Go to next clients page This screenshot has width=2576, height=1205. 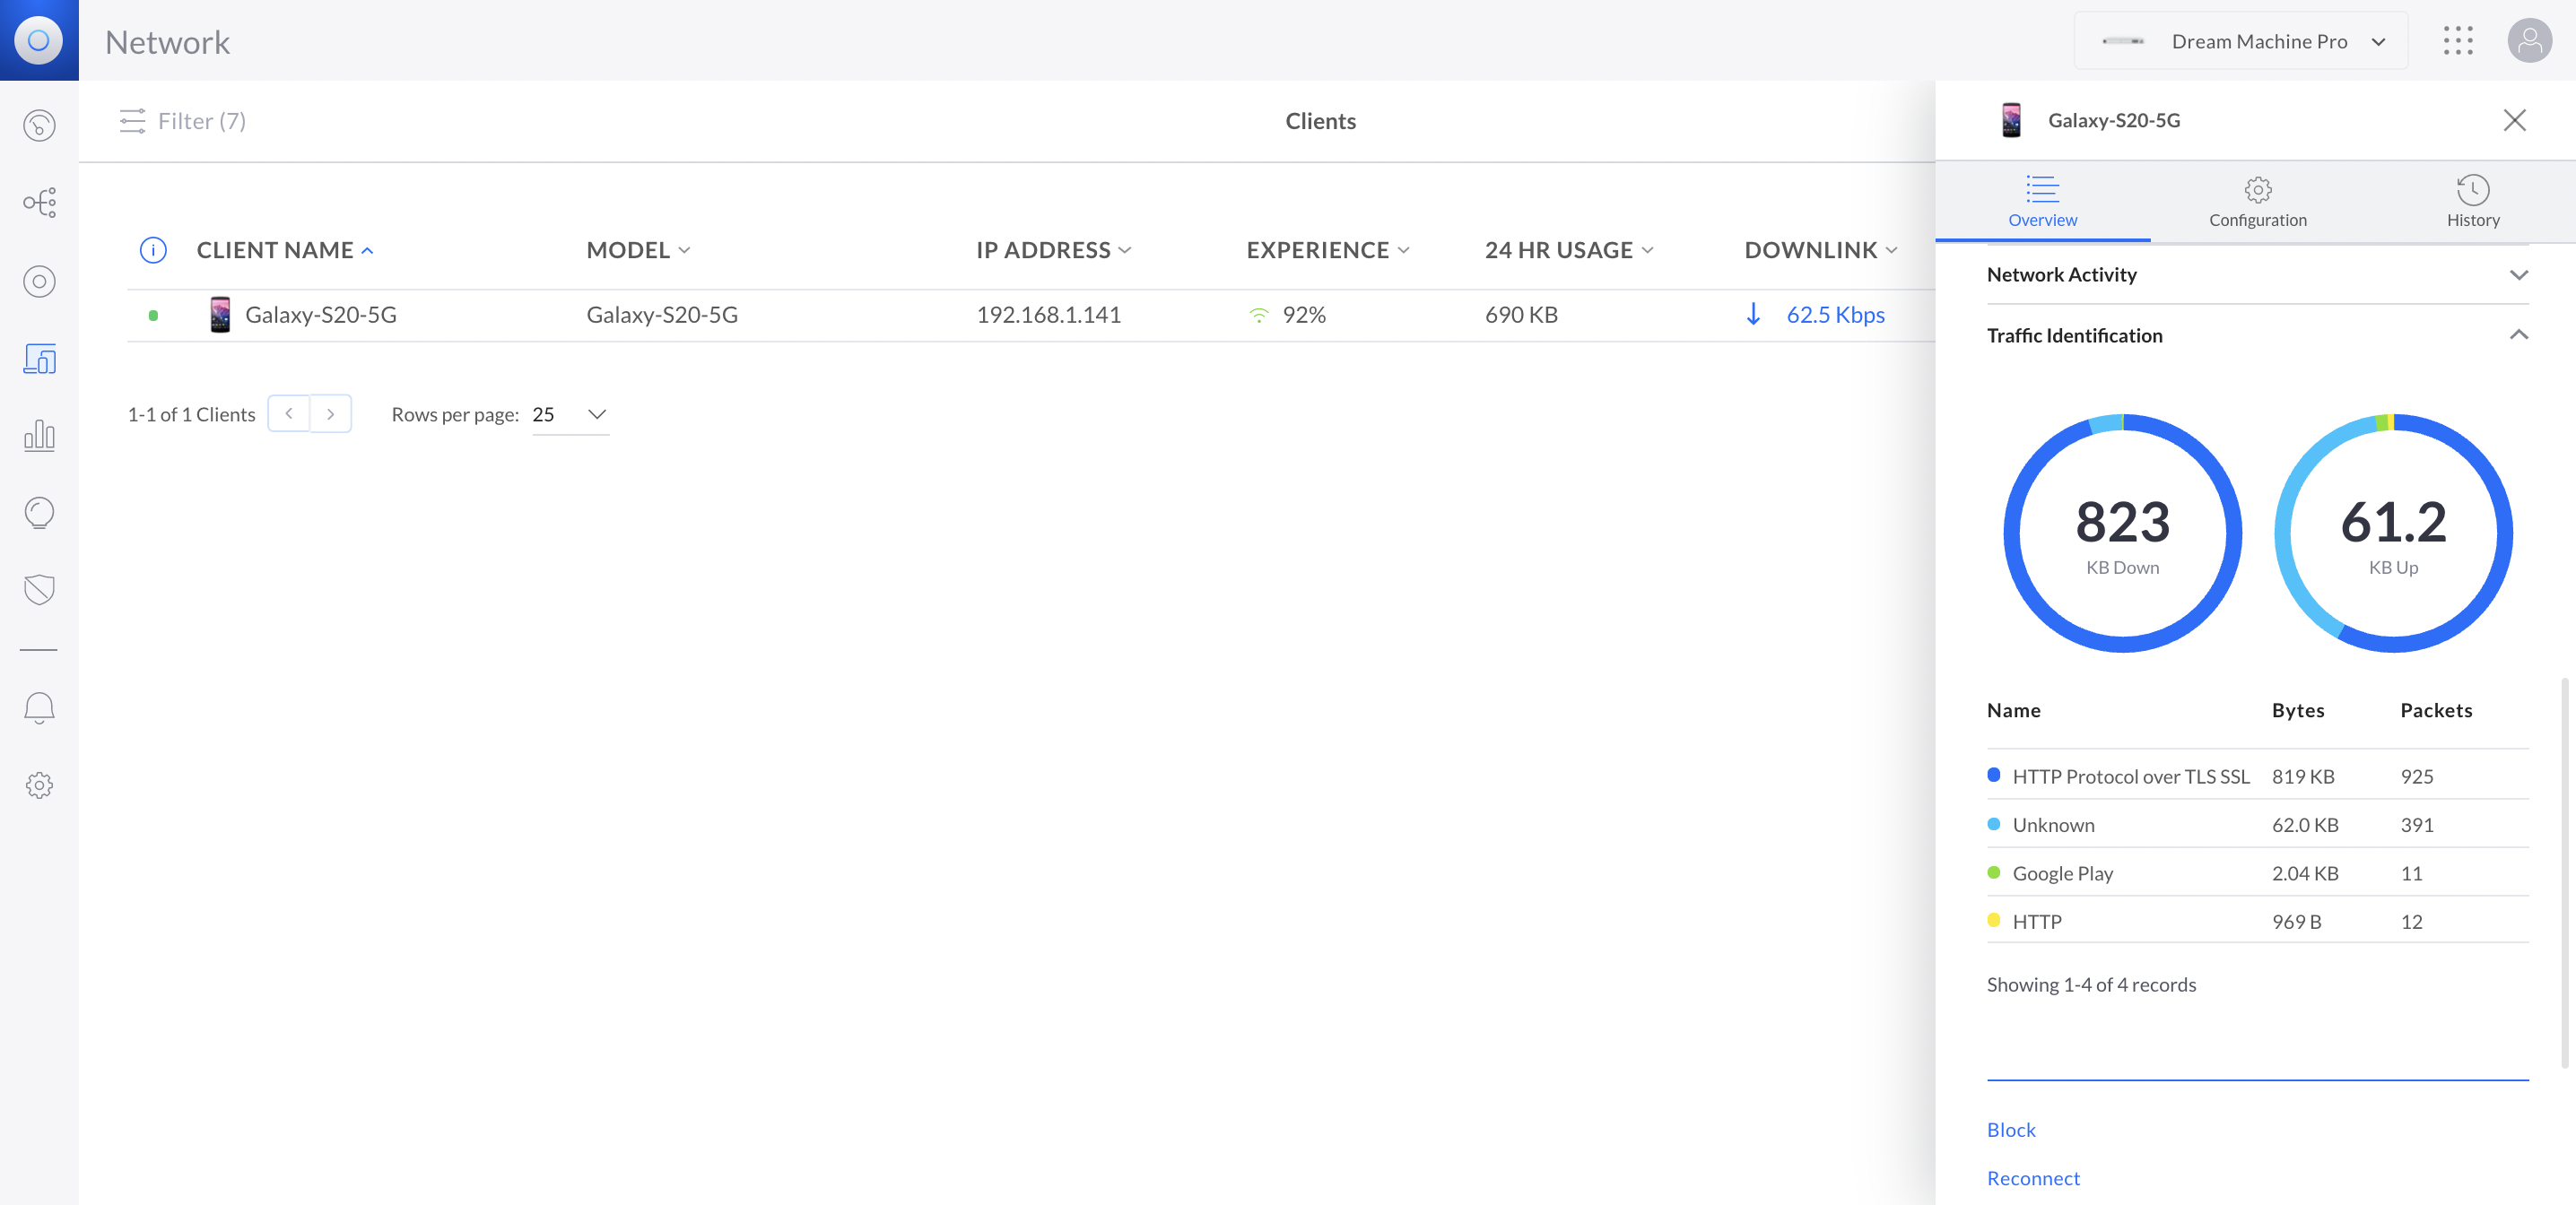pos(330,414)
